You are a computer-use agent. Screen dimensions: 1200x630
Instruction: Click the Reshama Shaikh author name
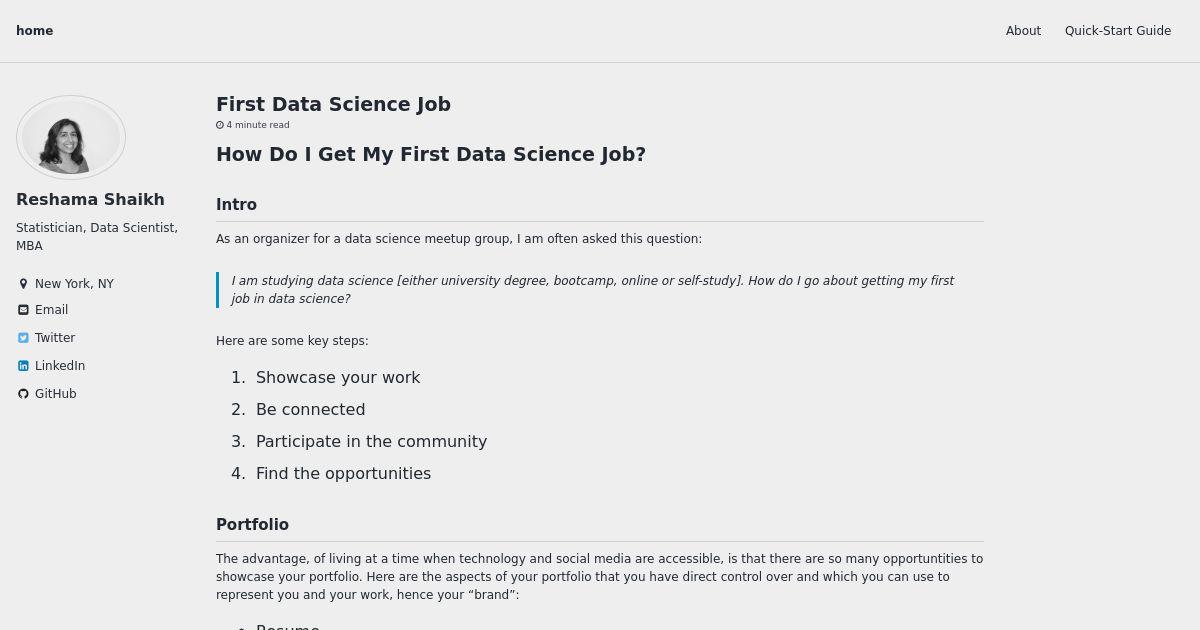pos(90,199)
